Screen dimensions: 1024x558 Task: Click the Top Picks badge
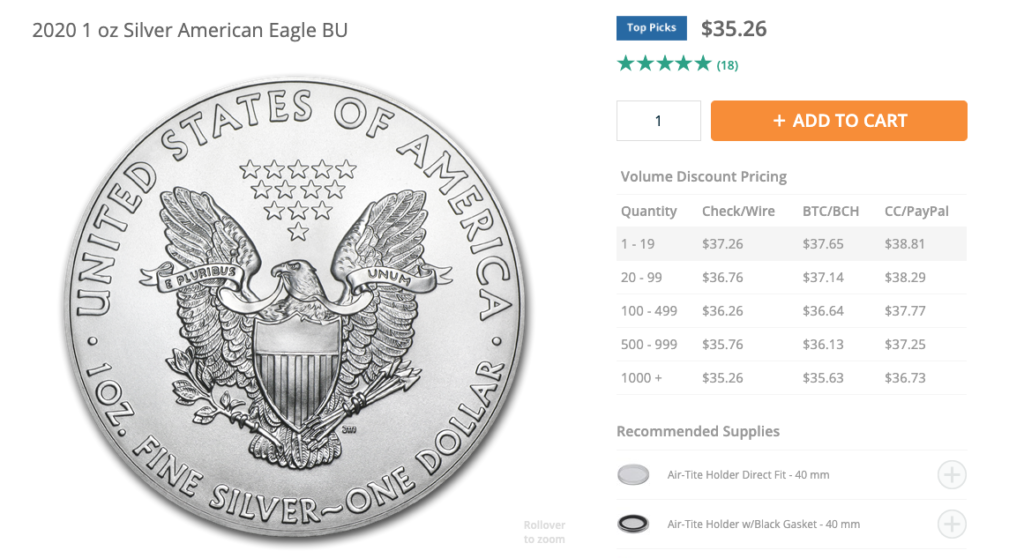[x=651, y=28]
